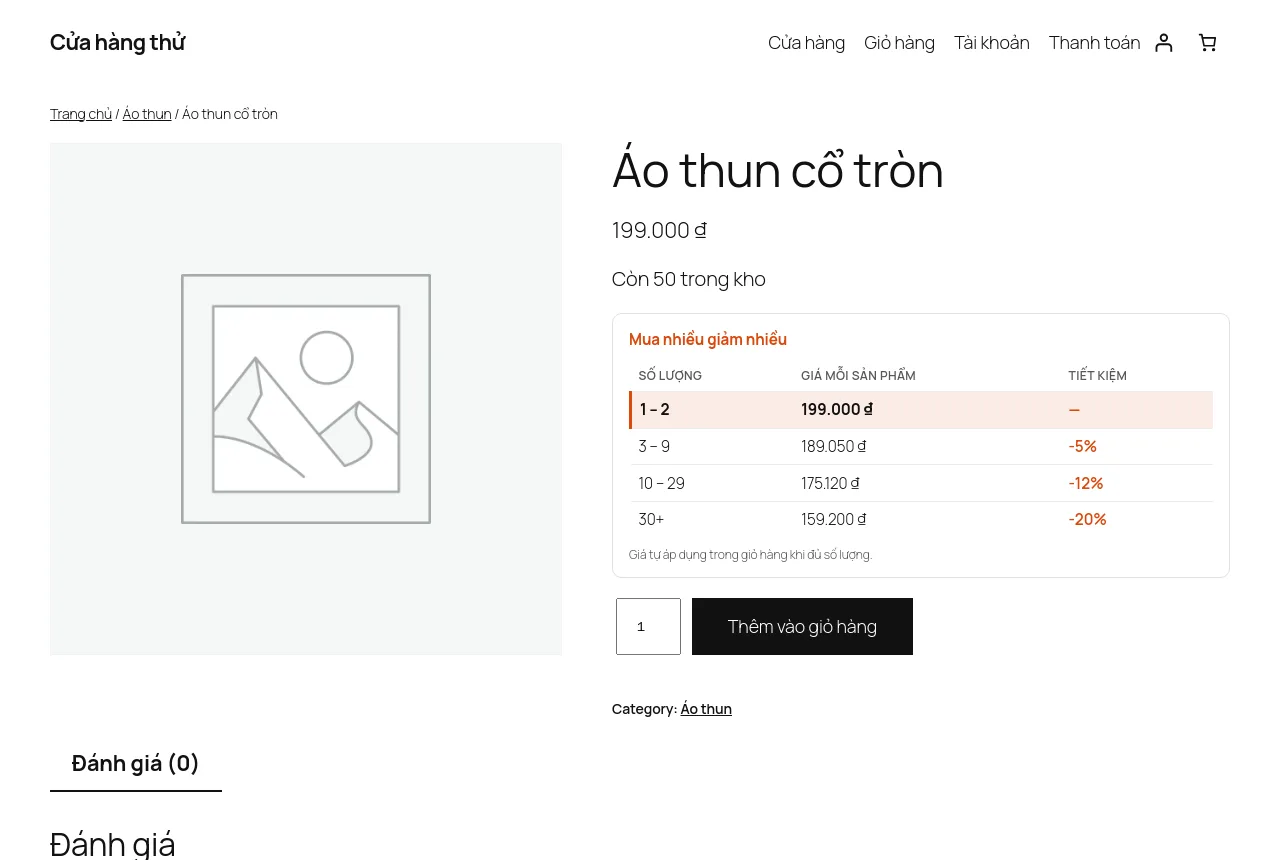Click the Mua nhiều giảm nhiều heading
Image resolution: width=1280 pixels, height=860 pixels.
pos(708,340)
